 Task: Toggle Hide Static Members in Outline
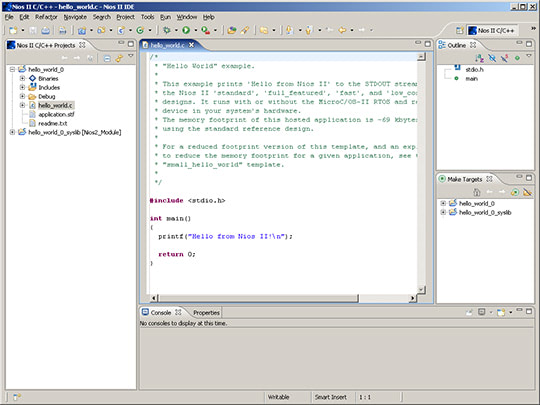505,58
